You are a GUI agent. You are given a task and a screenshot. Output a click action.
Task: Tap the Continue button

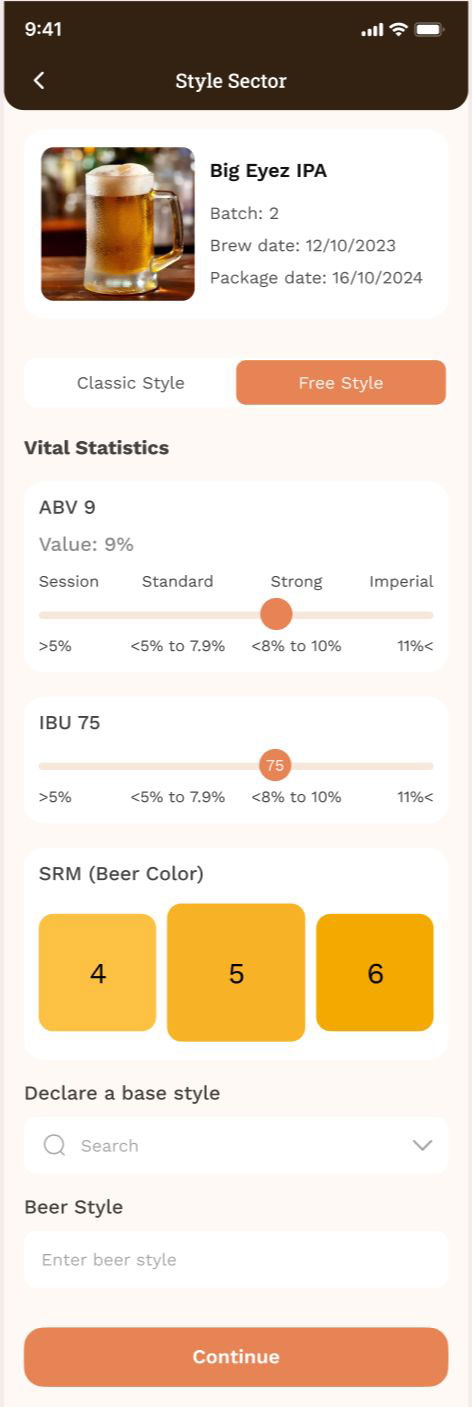[236, 1357]
